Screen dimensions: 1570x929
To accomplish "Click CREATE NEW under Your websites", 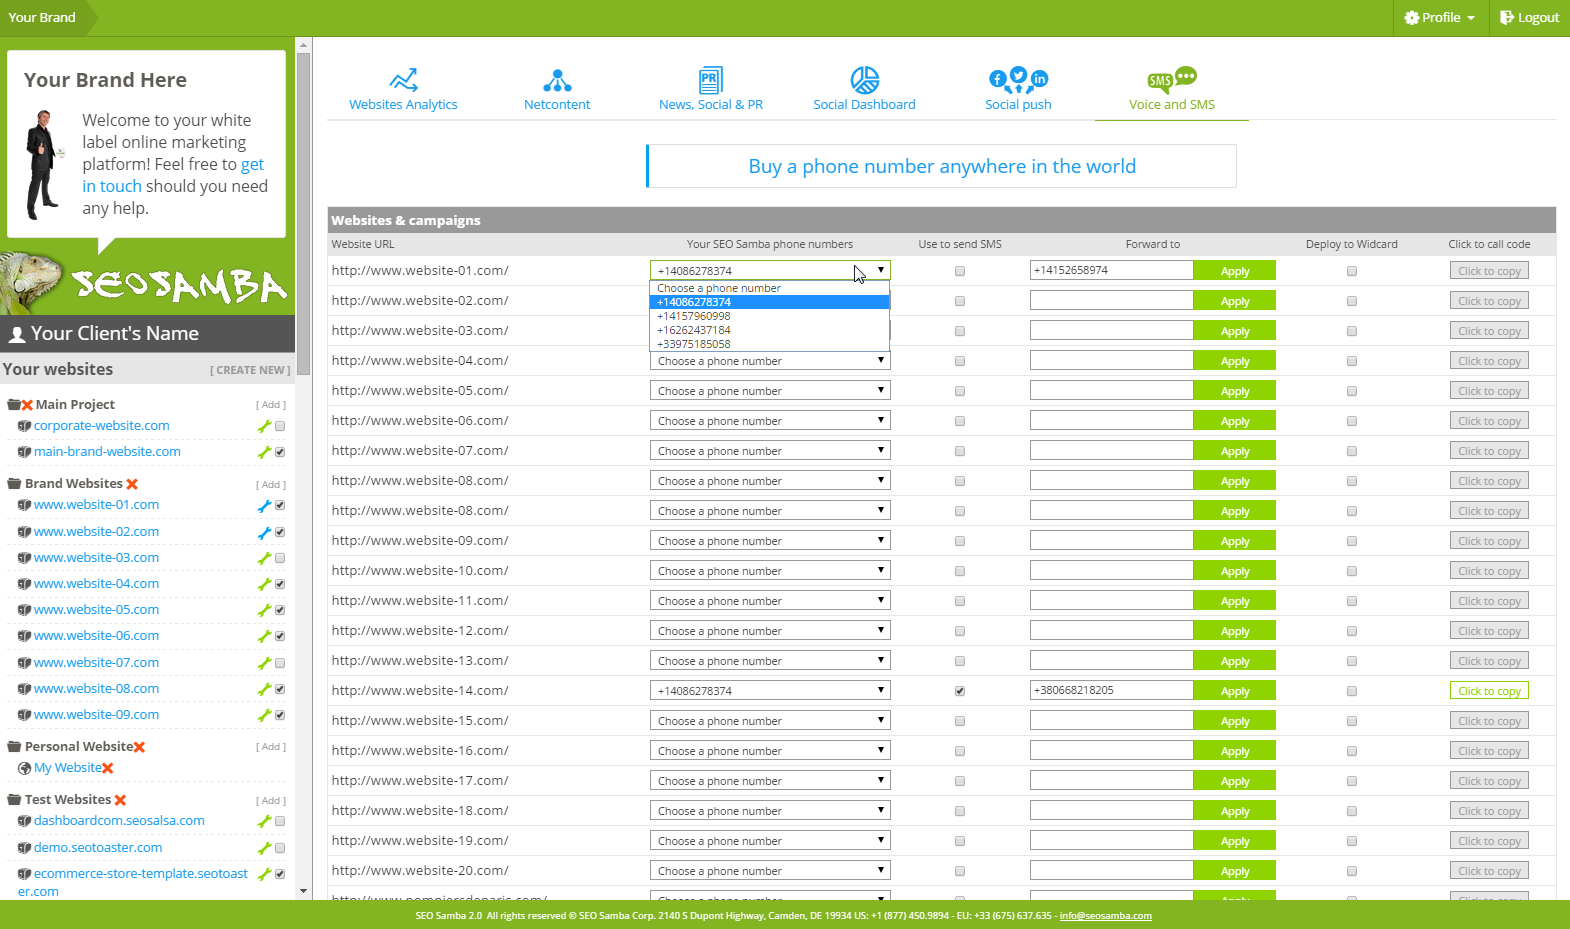I will coord(250,370).
